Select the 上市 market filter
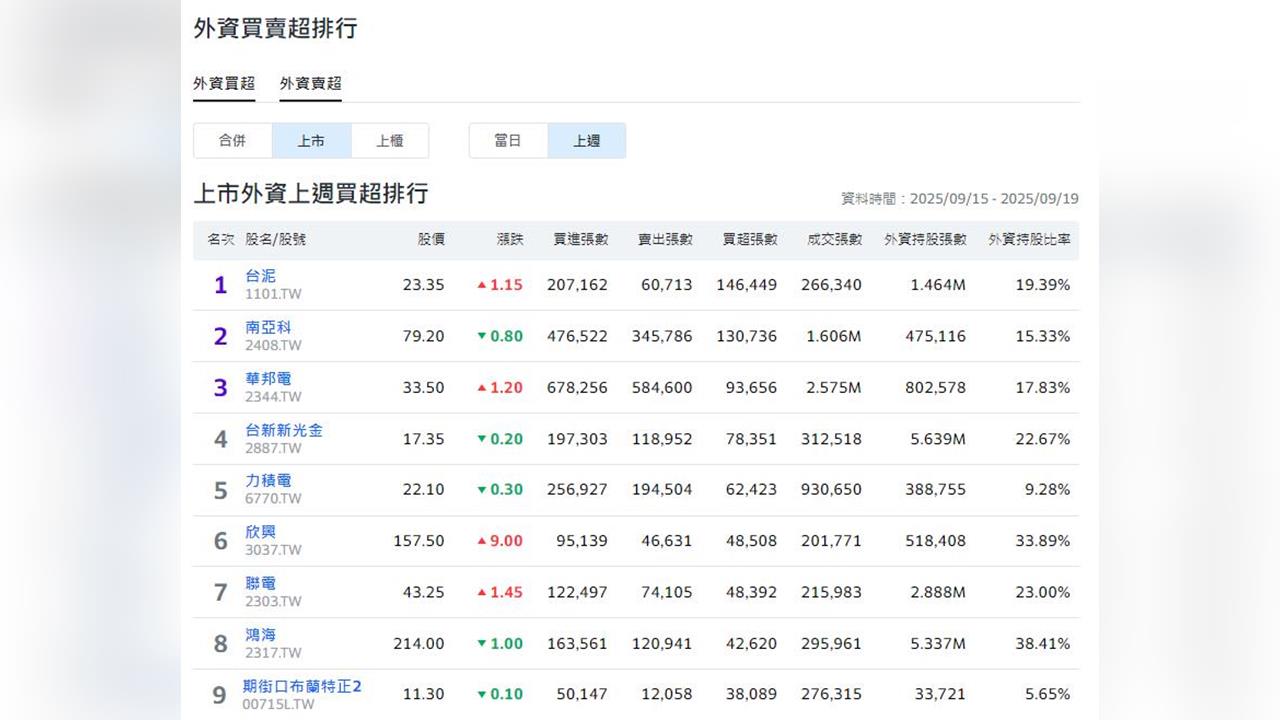The height and width of the screenshot is (720, 1280). 311,141
